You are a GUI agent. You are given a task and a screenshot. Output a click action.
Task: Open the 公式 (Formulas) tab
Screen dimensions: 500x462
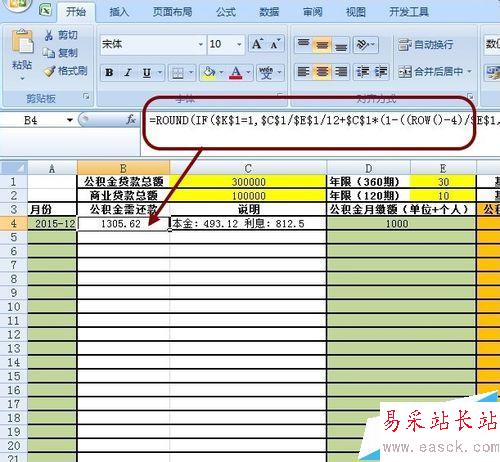(x=226, y=12)
